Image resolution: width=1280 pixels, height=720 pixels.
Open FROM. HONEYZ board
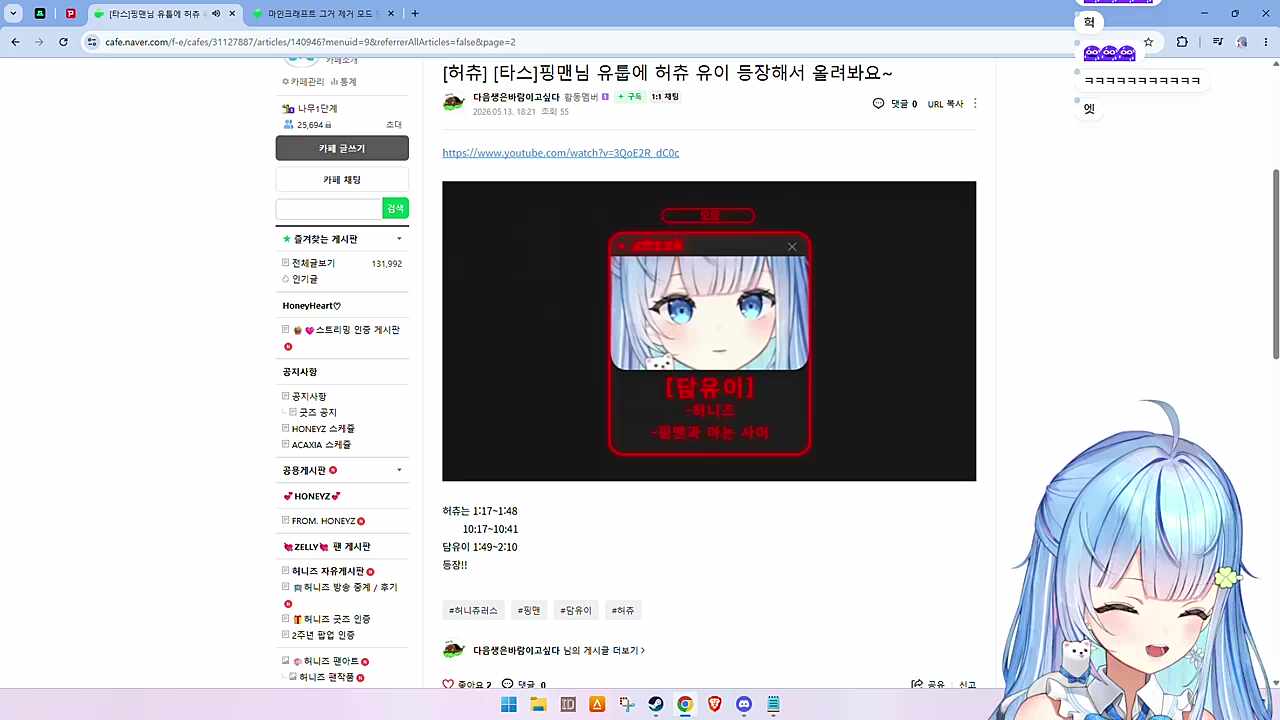(324, 521)
